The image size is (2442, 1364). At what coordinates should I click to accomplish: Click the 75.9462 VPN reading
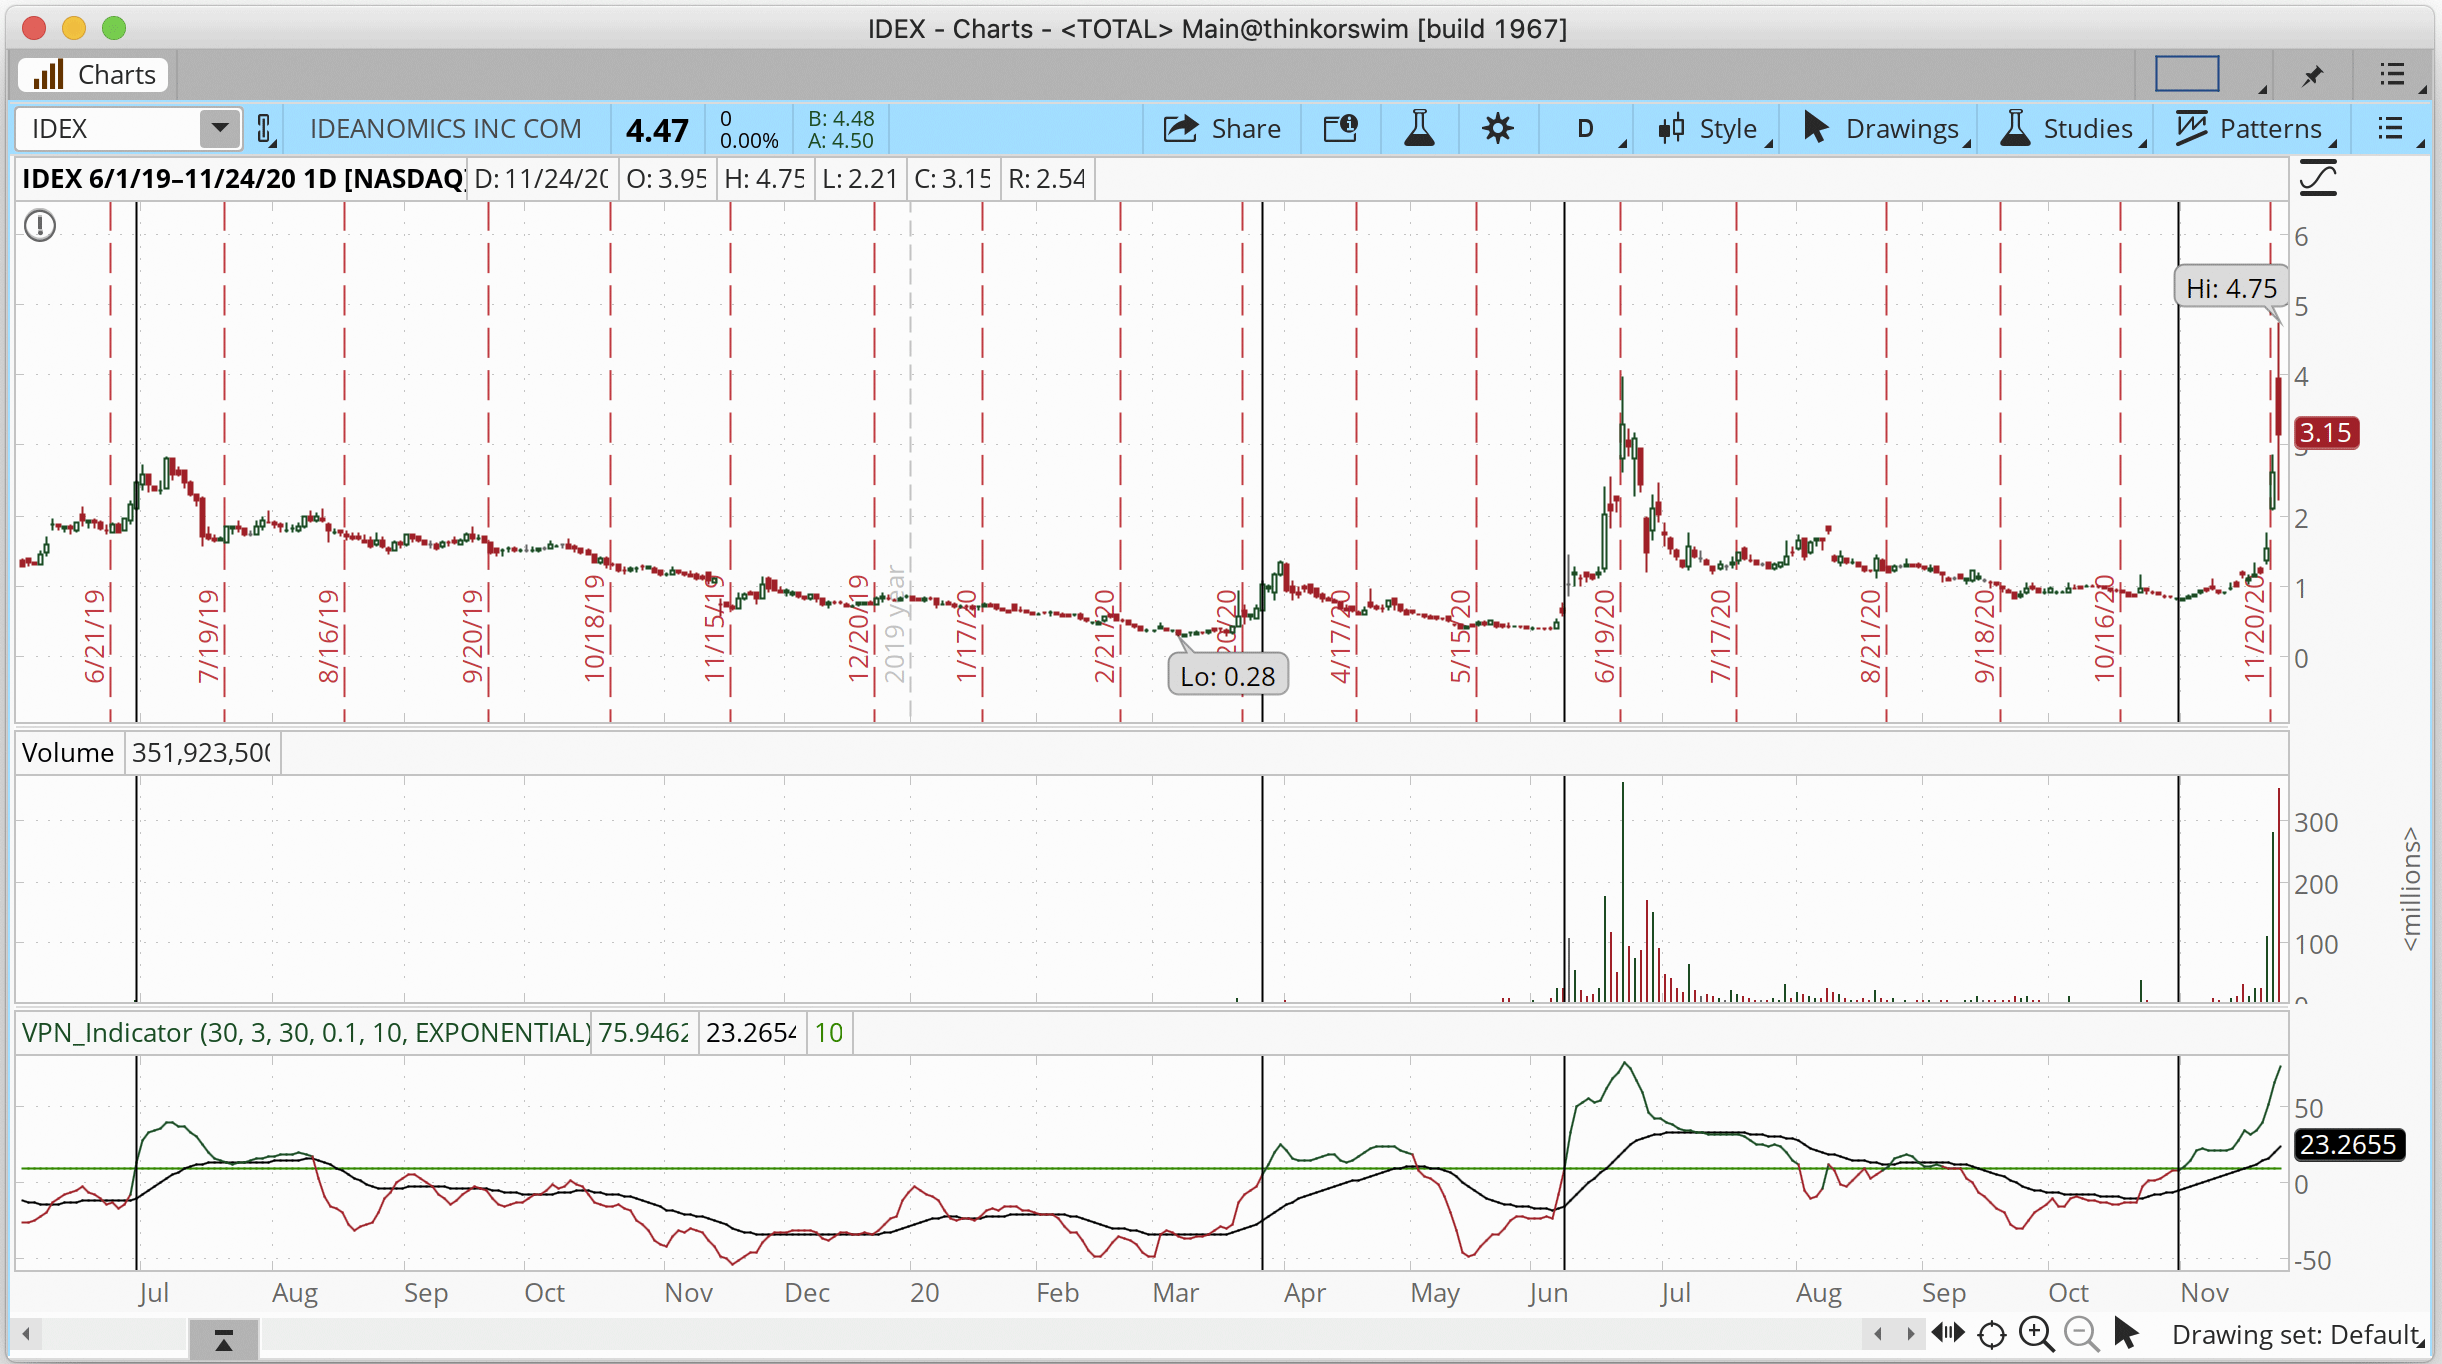coord(644,1032)
